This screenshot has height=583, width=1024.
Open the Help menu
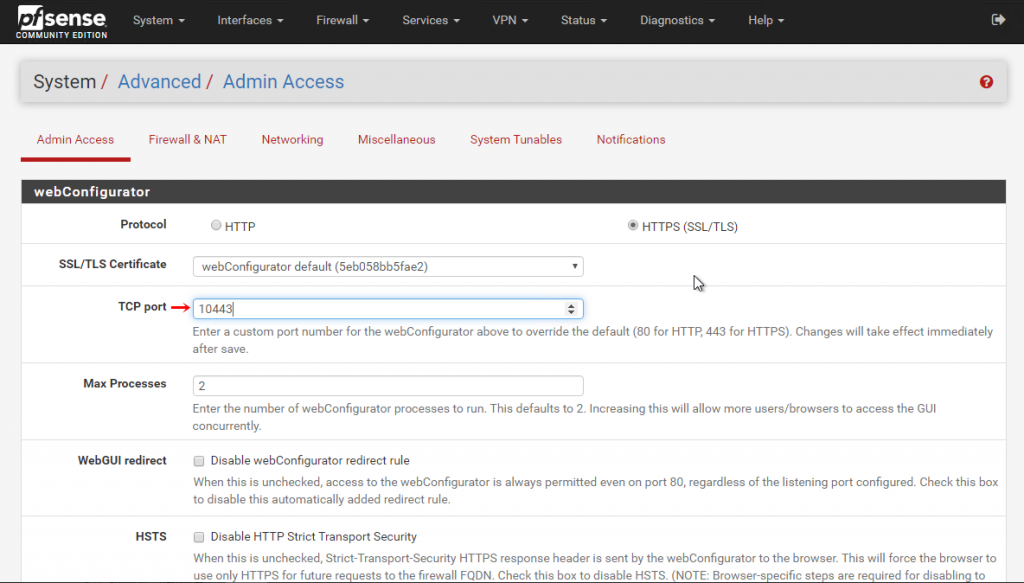click(x=763, y=20)
